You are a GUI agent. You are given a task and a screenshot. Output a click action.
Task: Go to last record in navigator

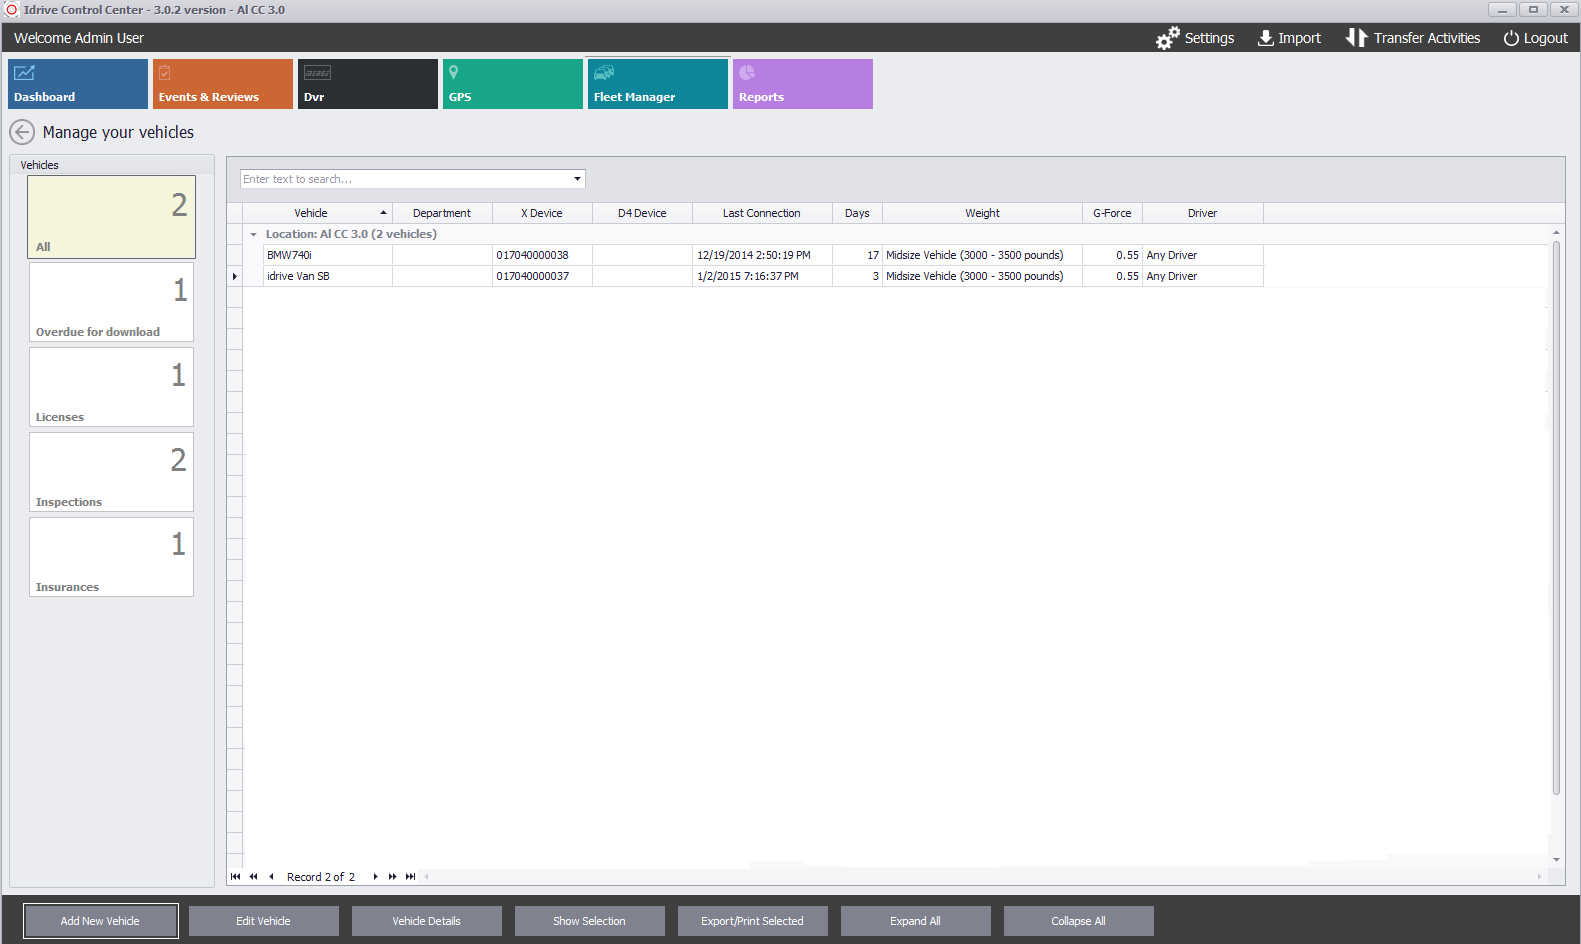coord(410,877)
